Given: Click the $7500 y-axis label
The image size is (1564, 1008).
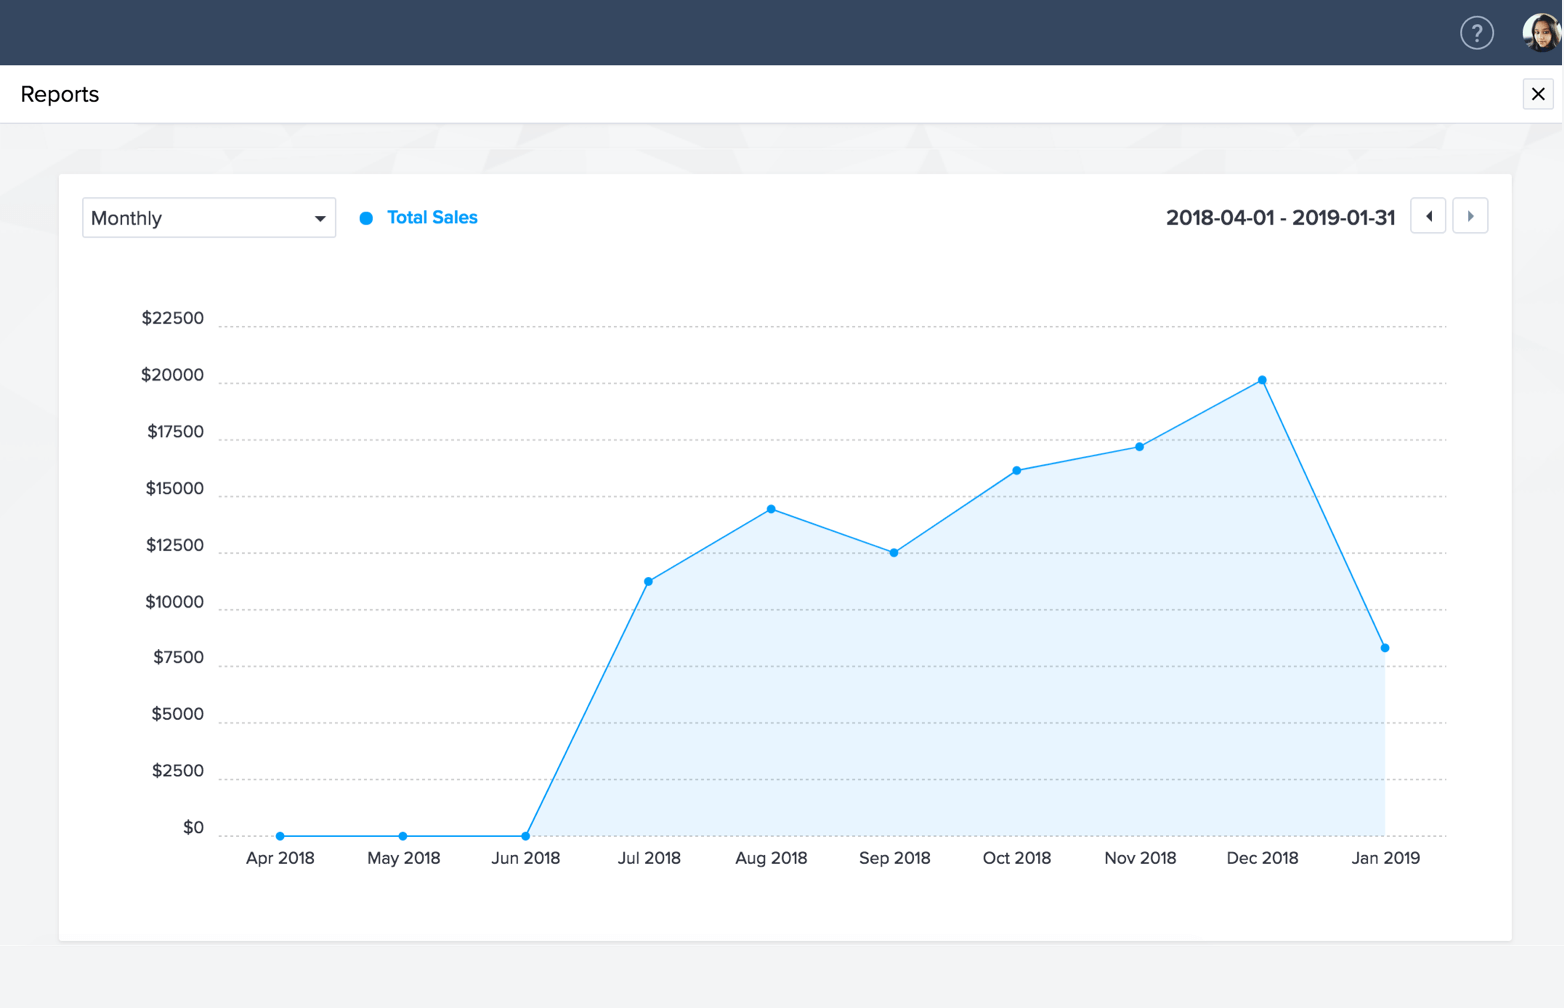Looking at the screenshot, I should [178, 657].
